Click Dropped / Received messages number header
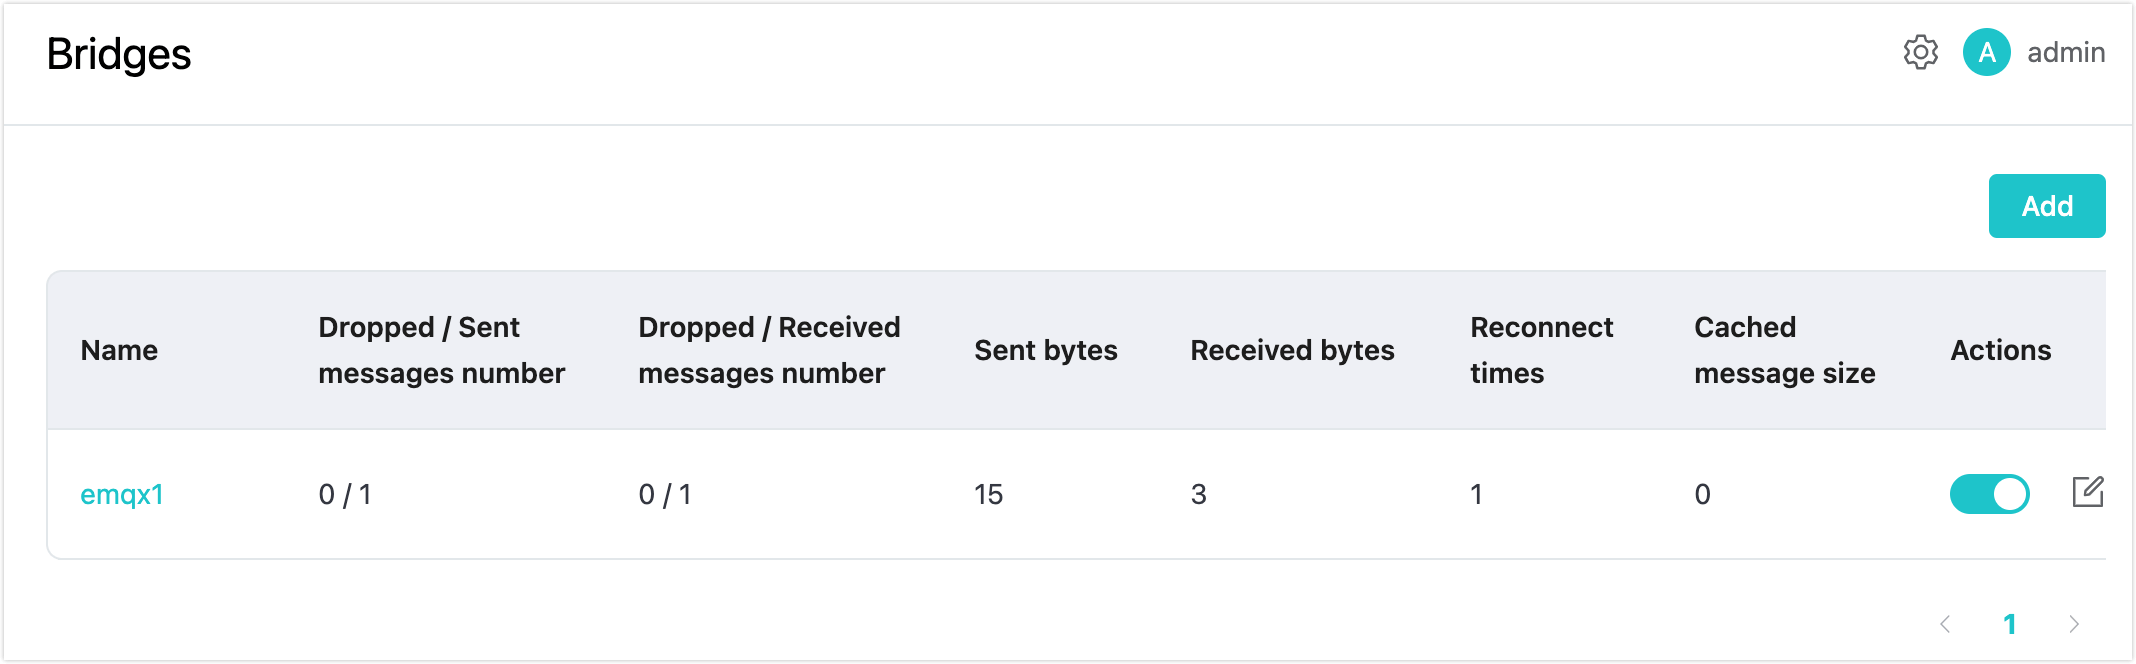Viewport: 2136px width, 664px height. pyautogui.click(x=769, y=350)
